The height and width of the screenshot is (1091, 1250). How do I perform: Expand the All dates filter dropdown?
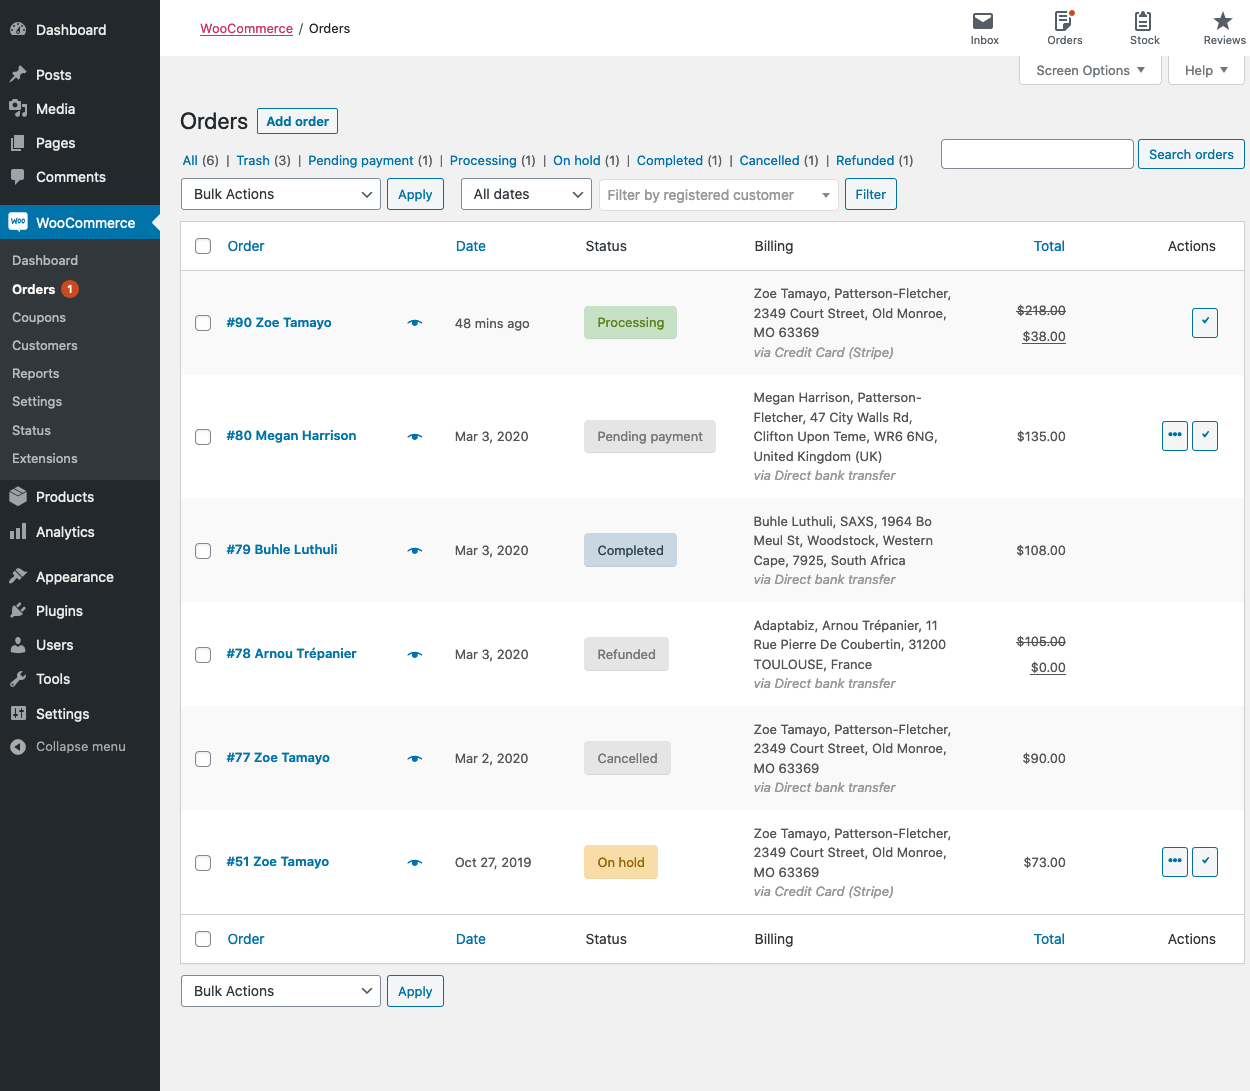point(525,193)
